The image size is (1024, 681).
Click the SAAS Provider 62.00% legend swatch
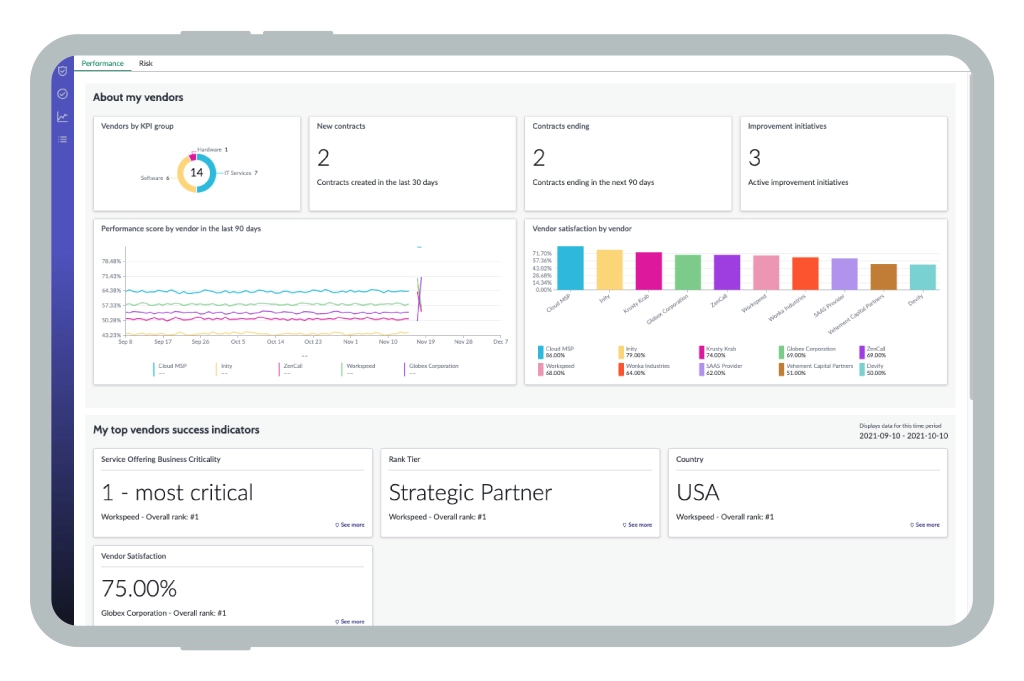(701, 370)
